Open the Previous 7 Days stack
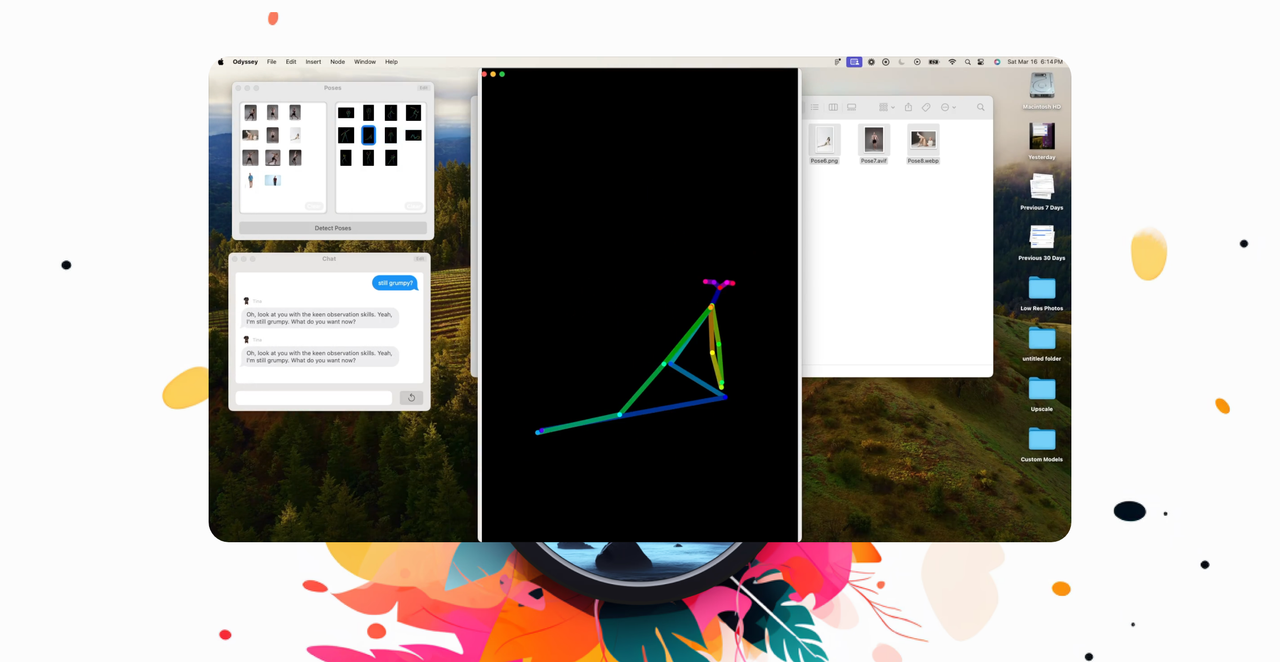1280x662 pixels. coord(1042,191)
